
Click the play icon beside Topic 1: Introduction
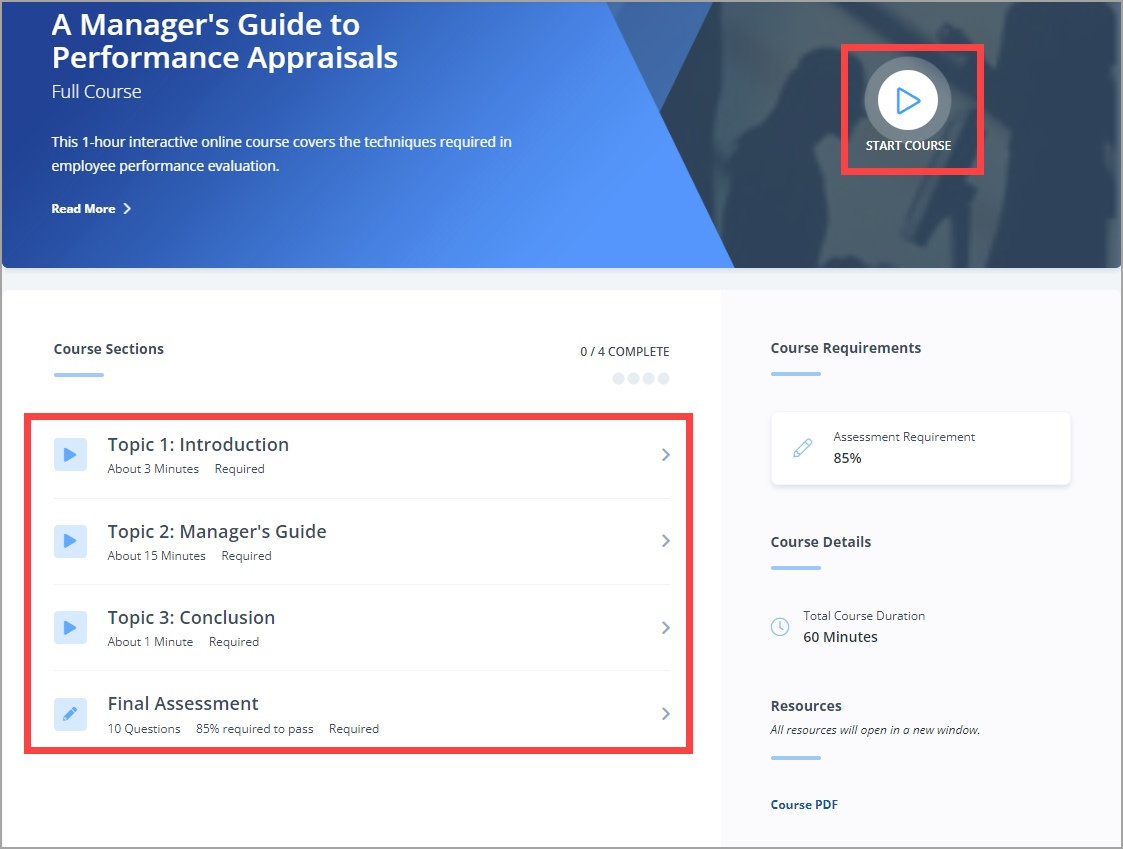coord(70,455)
